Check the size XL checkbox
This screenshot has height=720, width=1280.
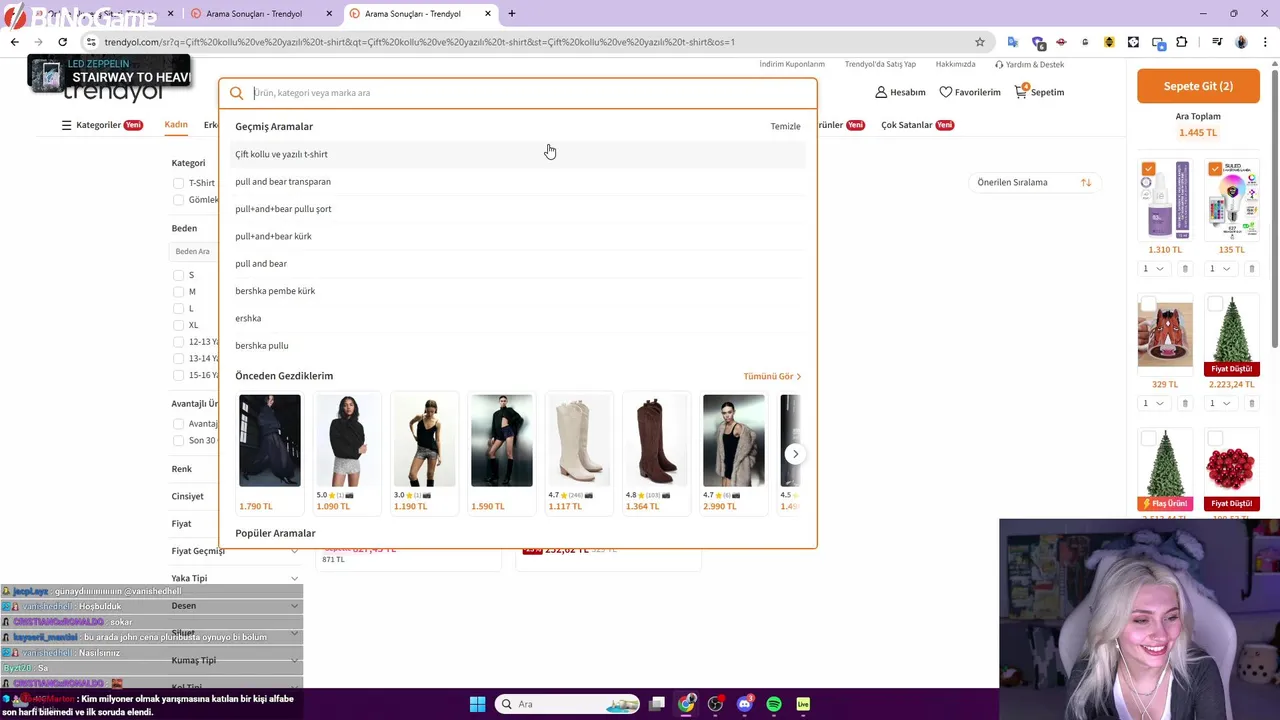(x=178, y=325)
